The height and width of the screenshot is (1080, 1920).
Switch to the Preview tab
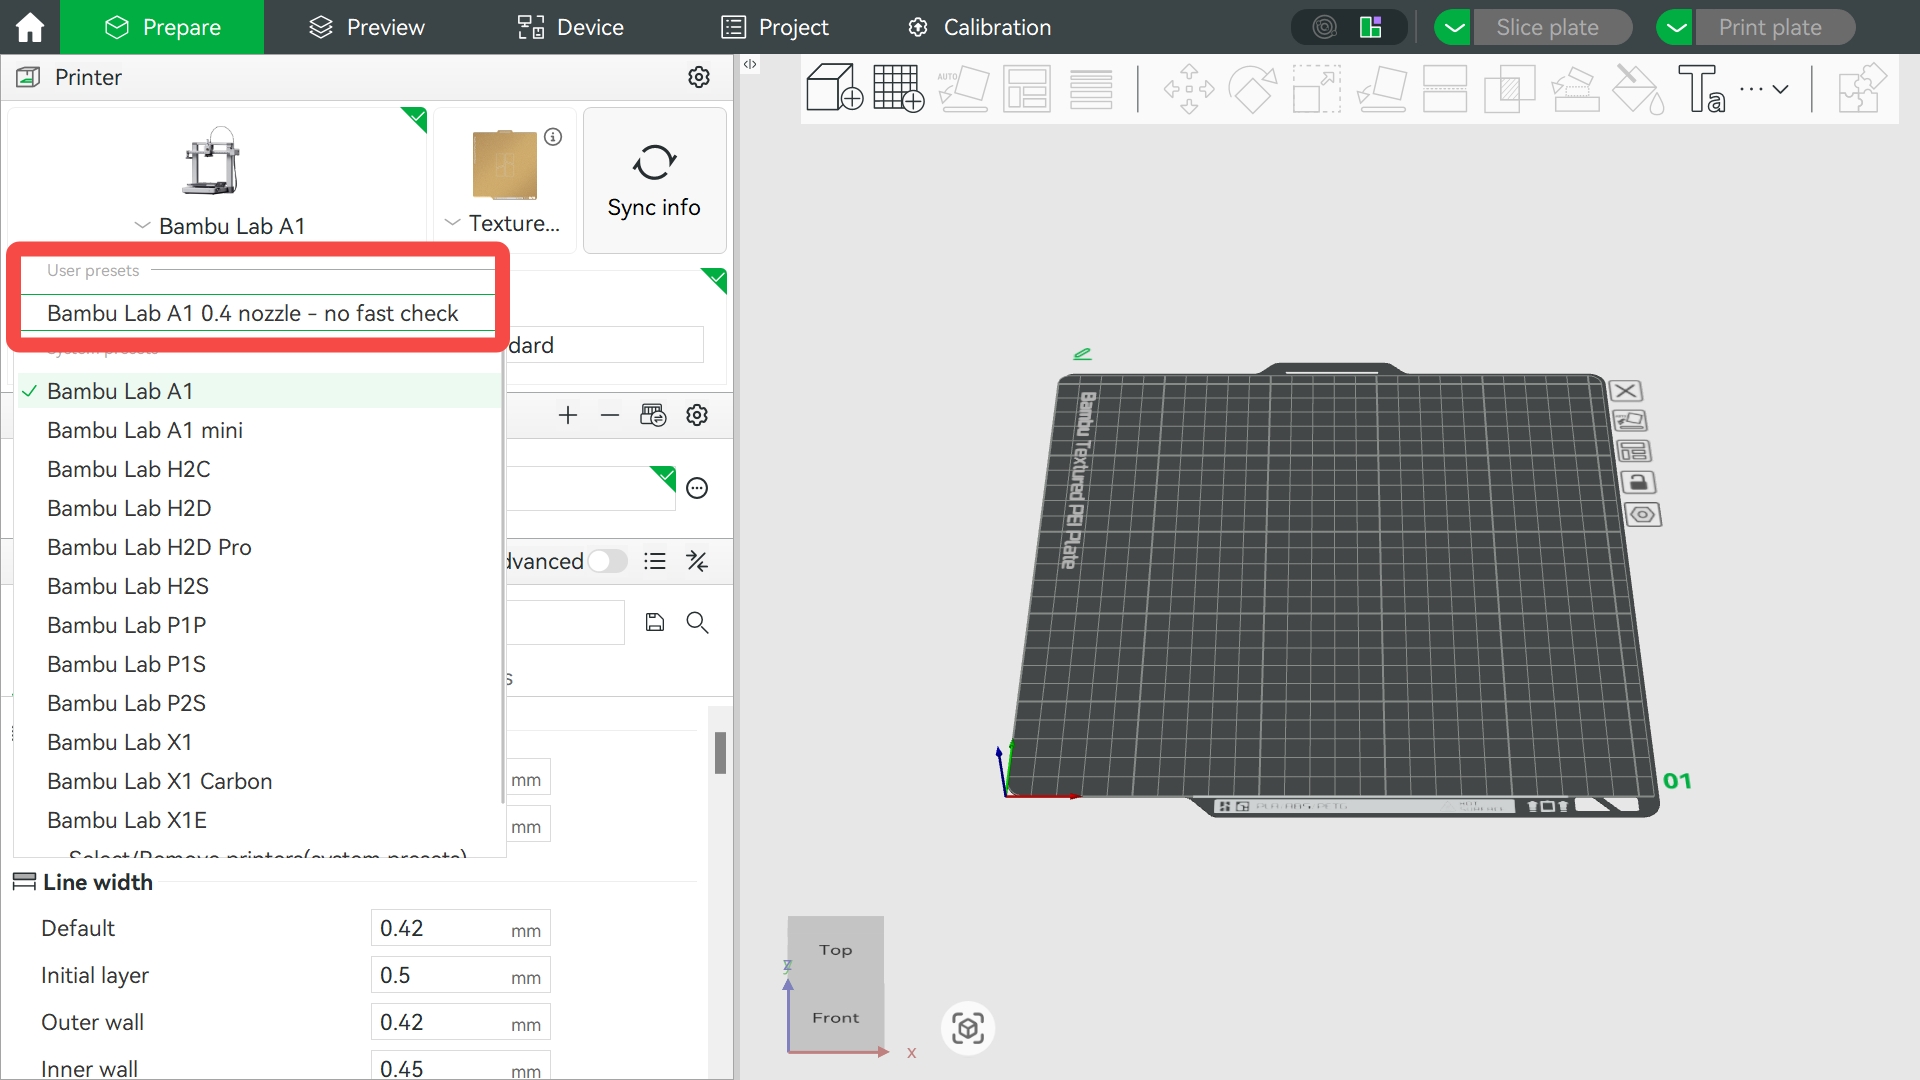tap(366, 27)
